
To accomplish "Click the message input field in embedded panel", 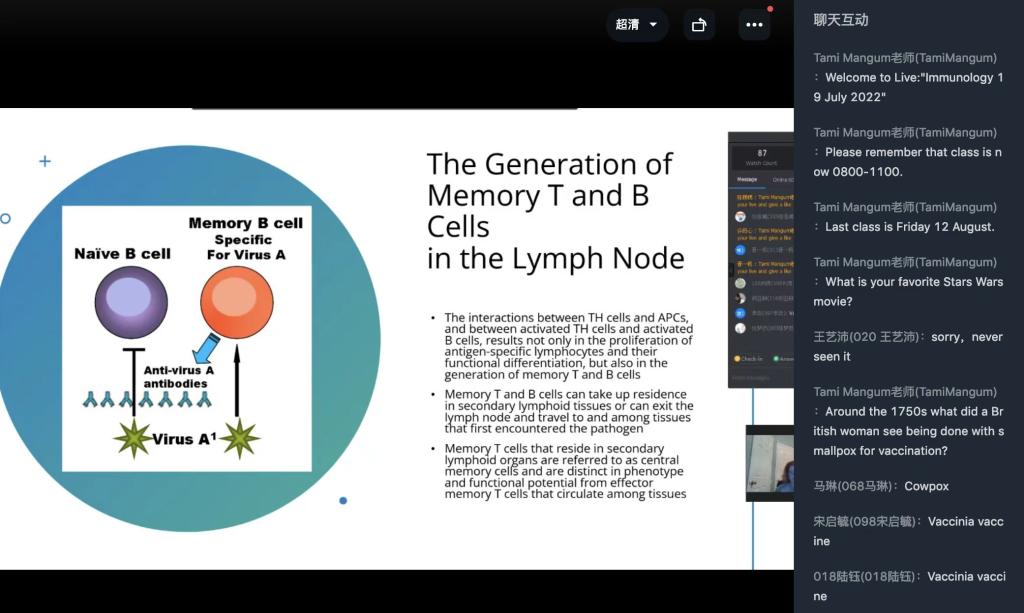I will [760, 378].
